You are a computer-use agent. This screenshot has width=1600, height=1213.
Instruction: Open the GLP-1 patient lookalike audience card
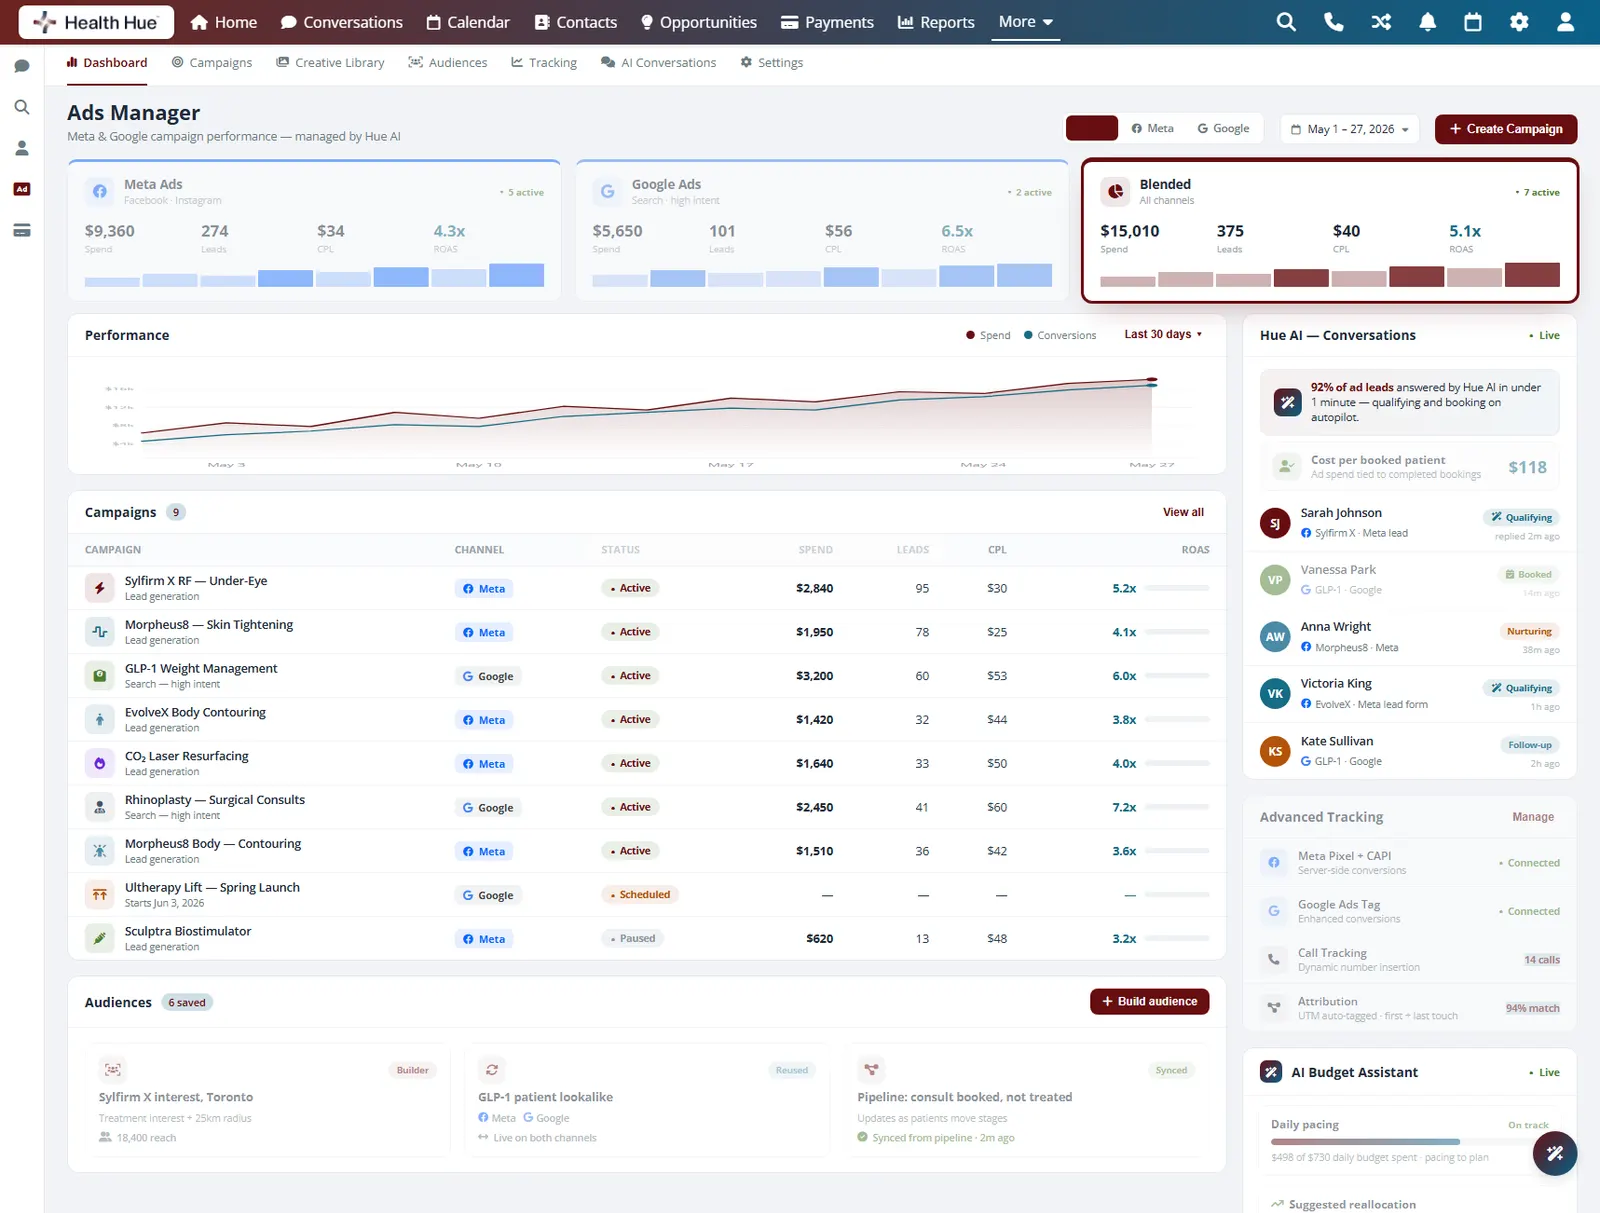click(x=646, y=1102)
